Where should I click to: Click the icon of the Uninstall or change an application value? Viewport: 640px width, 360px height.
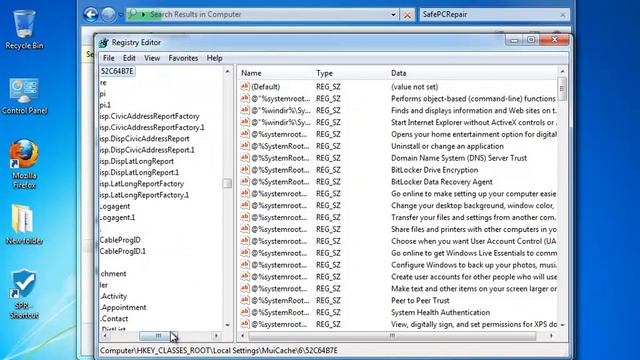point(244,145)
